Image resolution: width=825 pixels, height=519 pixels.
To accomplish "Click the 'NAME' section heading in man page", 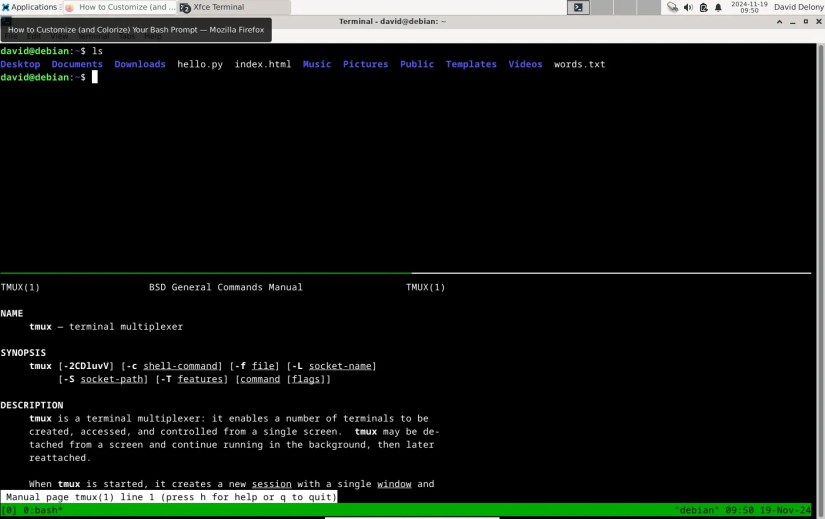I will pos(12,314).
